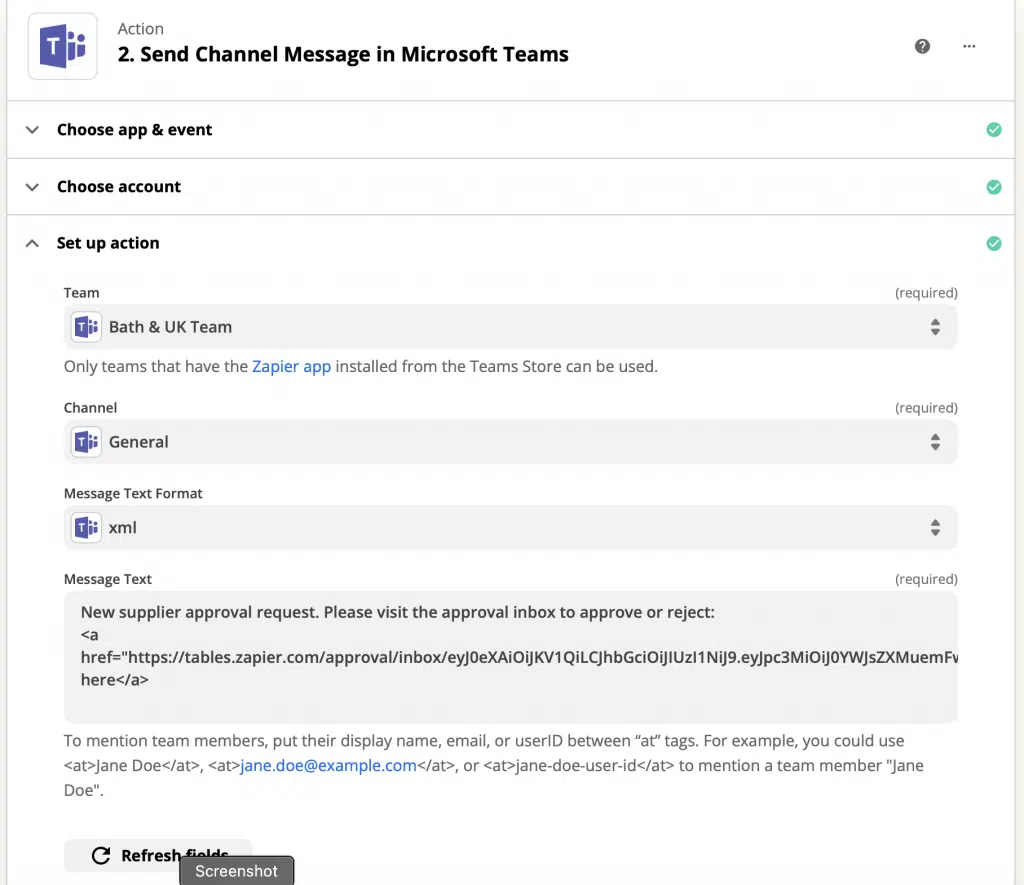Click the up-down arrows on Channel field
Screen dimensions: 1024x885
point(935,442)
